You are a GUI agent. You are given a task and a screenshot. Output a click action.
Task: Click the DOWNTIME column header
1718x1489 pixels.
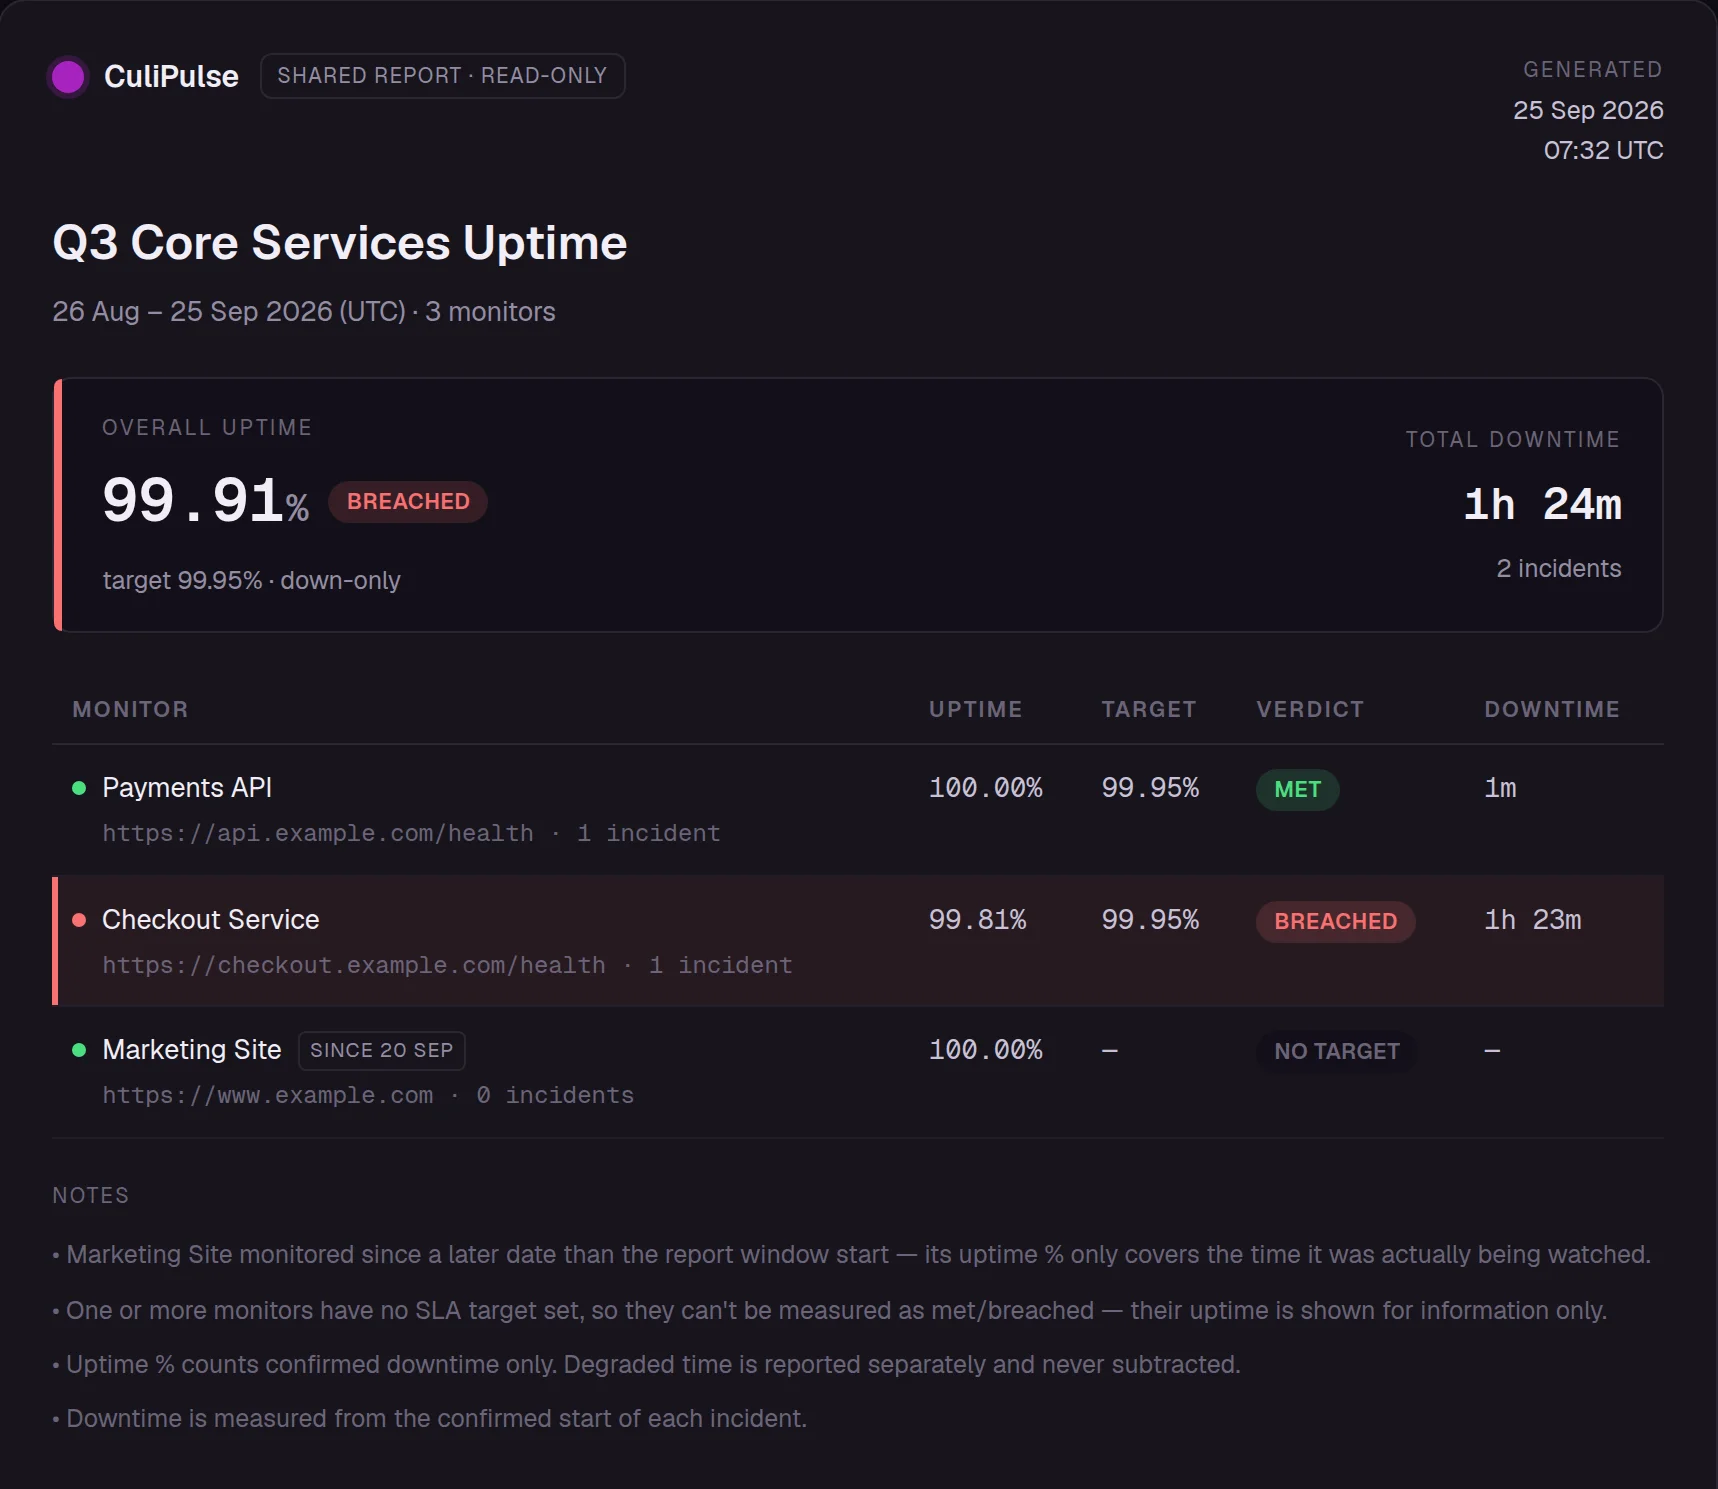(x=1552, y=709)
